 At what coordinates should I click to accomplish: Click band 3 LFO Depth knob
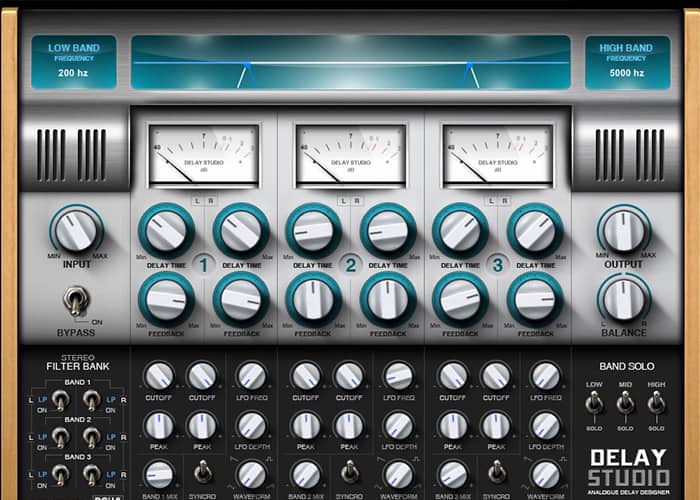tap(546, 425)
